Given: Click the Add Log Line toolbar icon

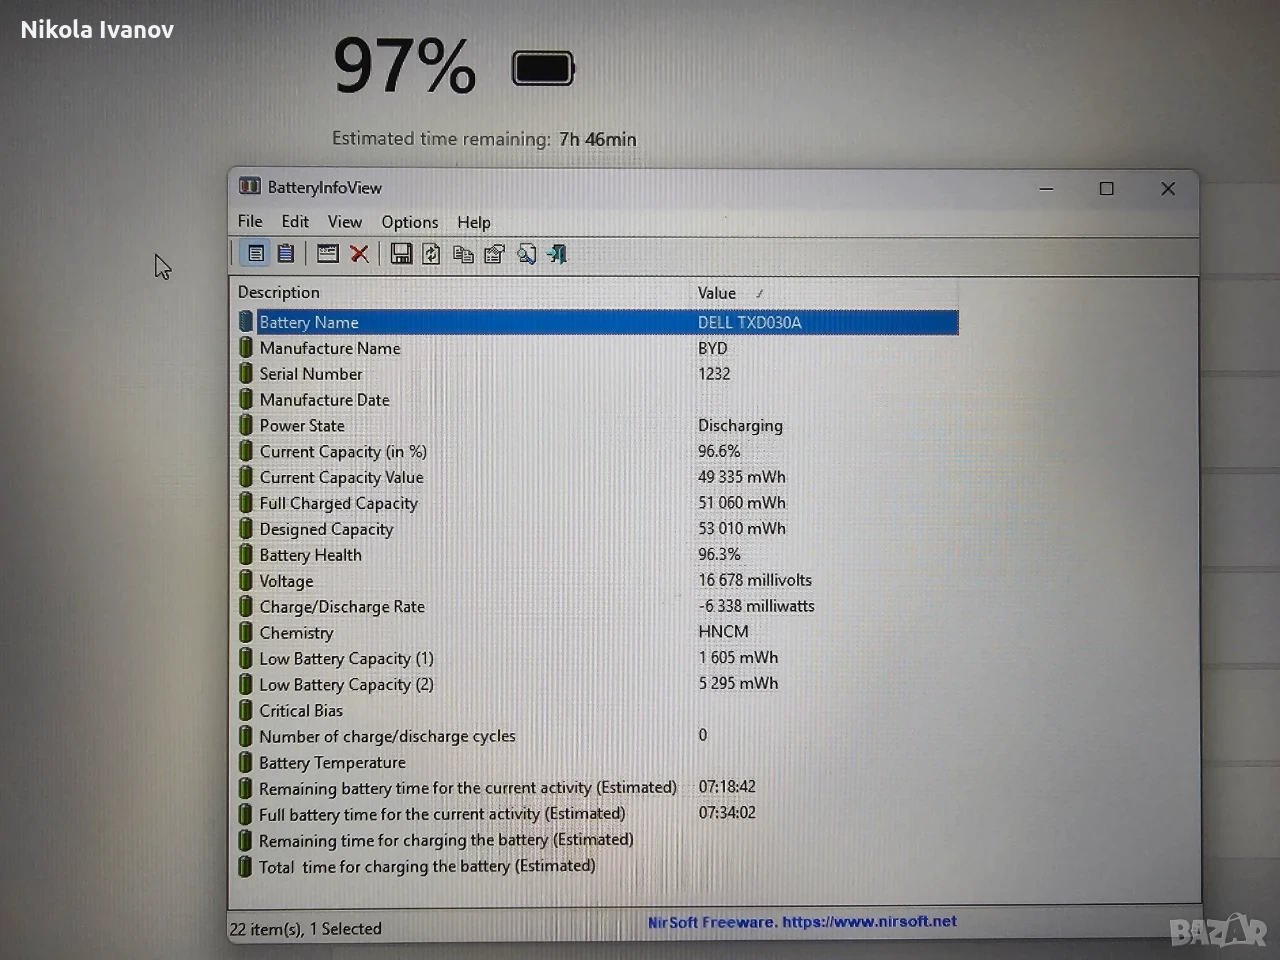Looking at the screenshot, I should tap(327, 254).
